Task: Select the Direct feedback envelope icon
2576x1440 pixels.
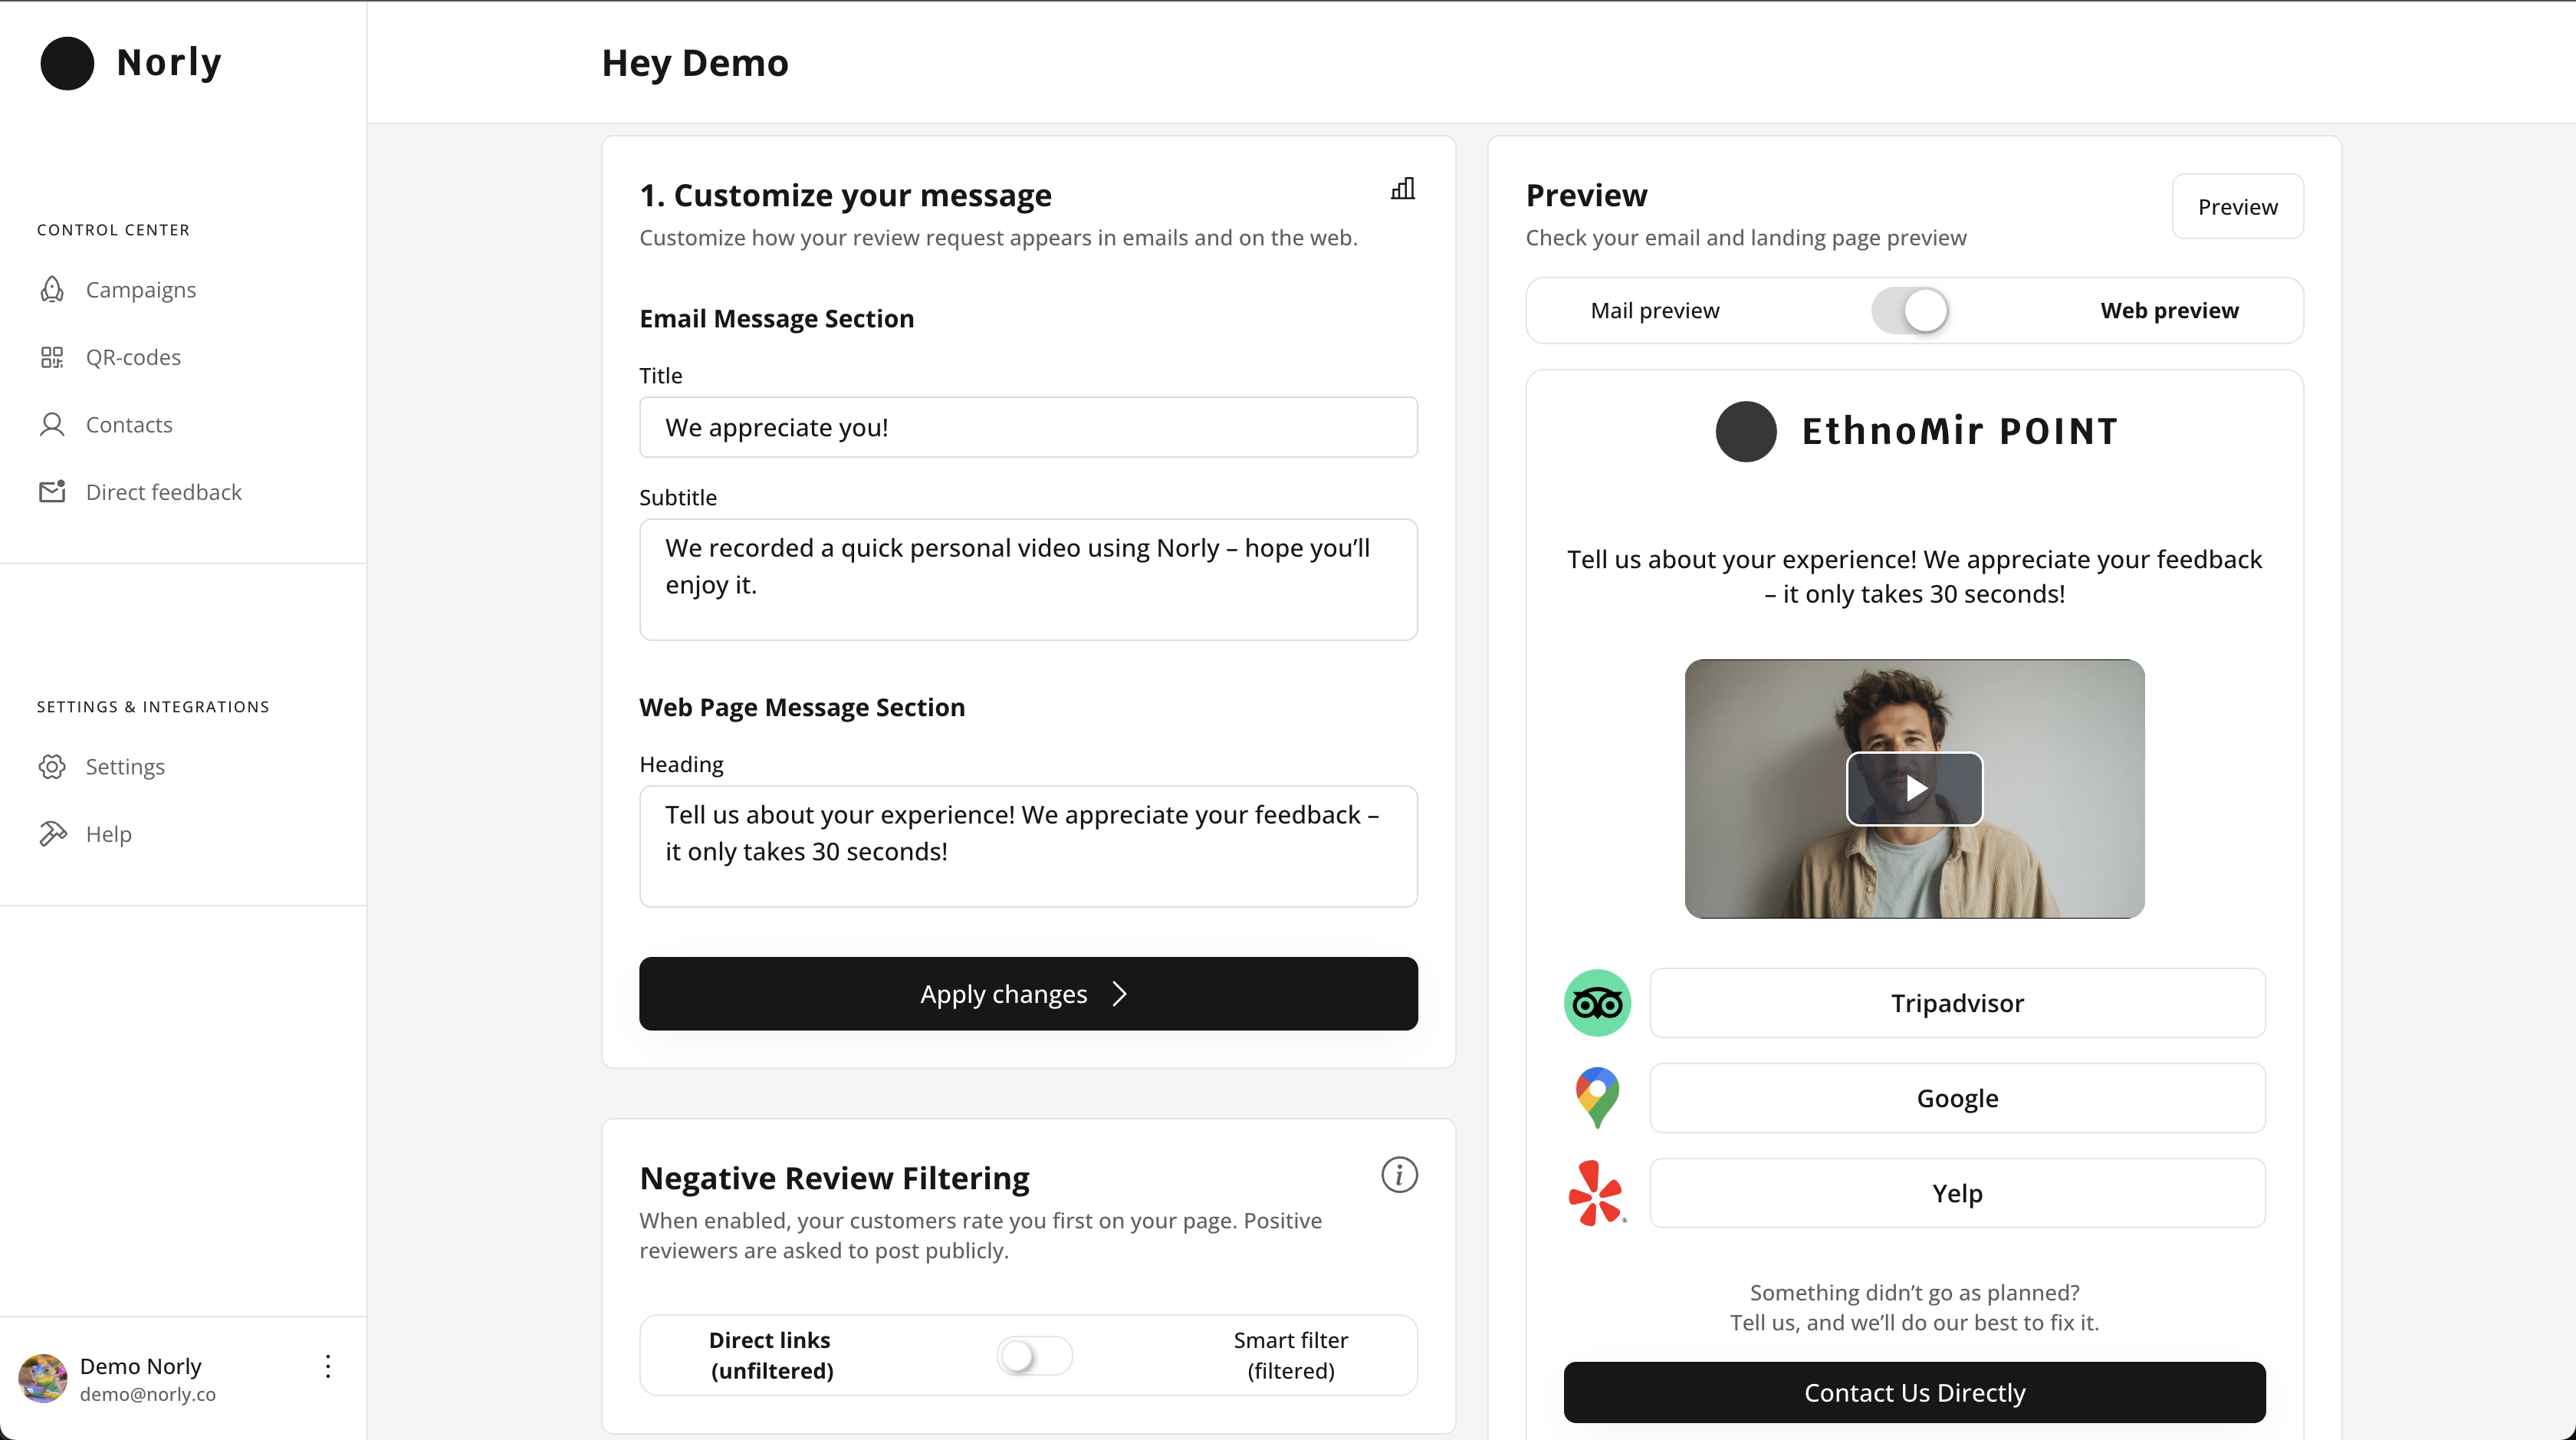Action: (x=52, y=492)
